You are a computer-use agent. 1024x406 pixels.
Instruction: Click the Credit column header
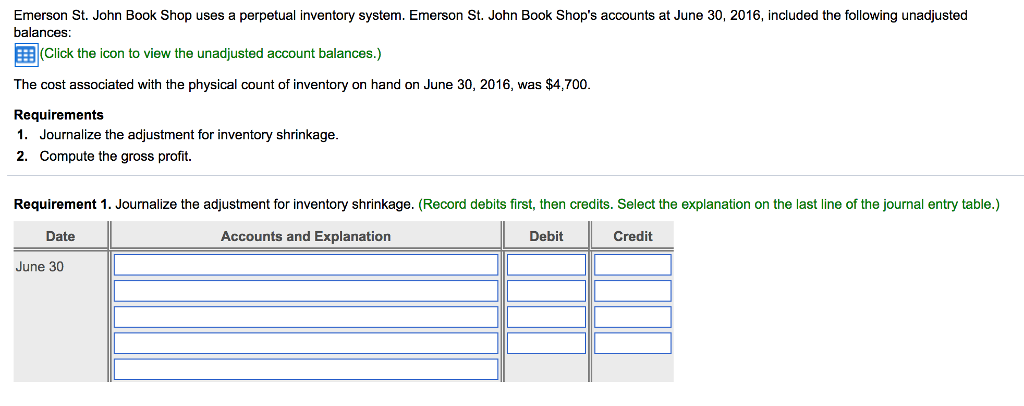coord(632,237)
